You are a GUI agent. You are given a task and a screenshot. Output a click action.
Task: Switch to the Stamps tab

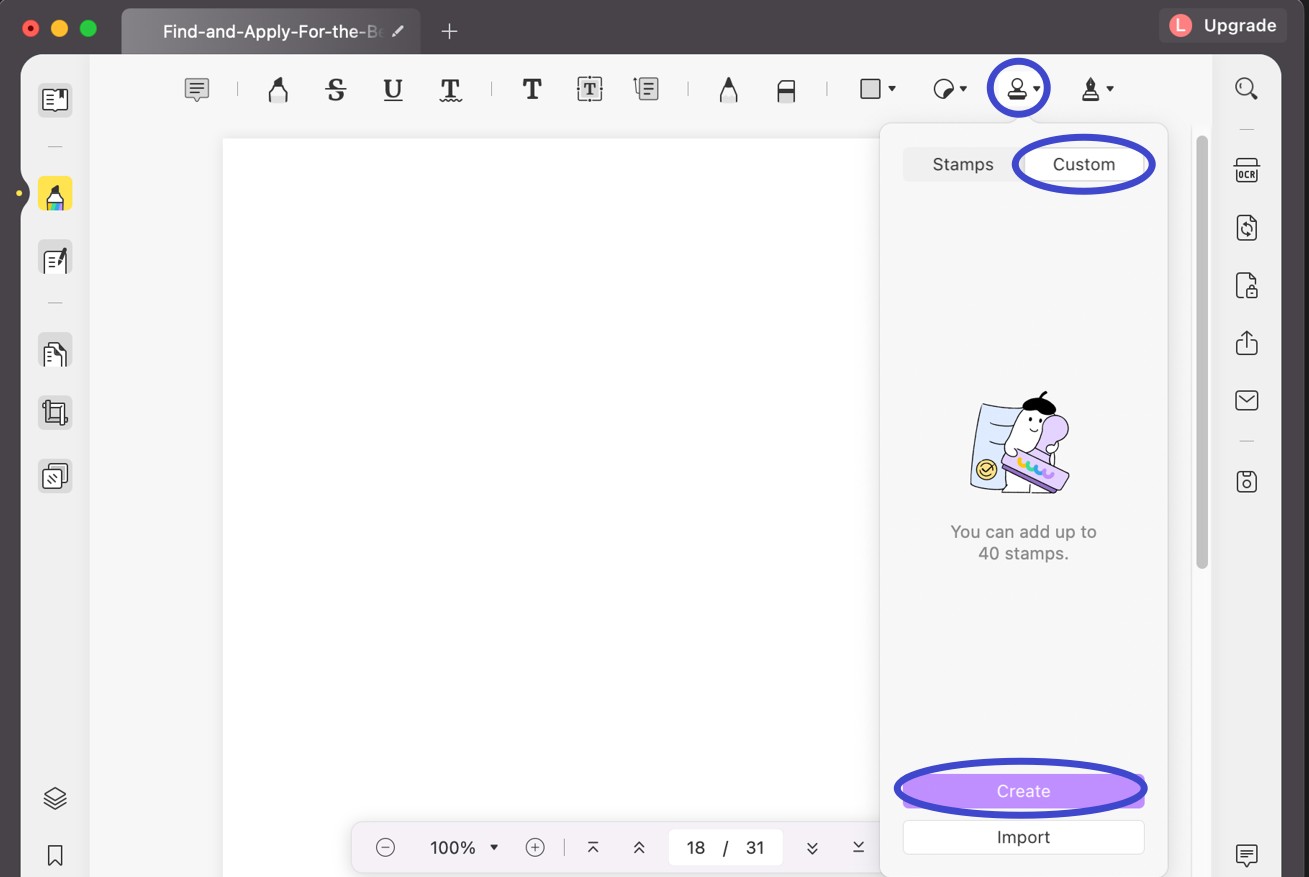pos(962,164)
